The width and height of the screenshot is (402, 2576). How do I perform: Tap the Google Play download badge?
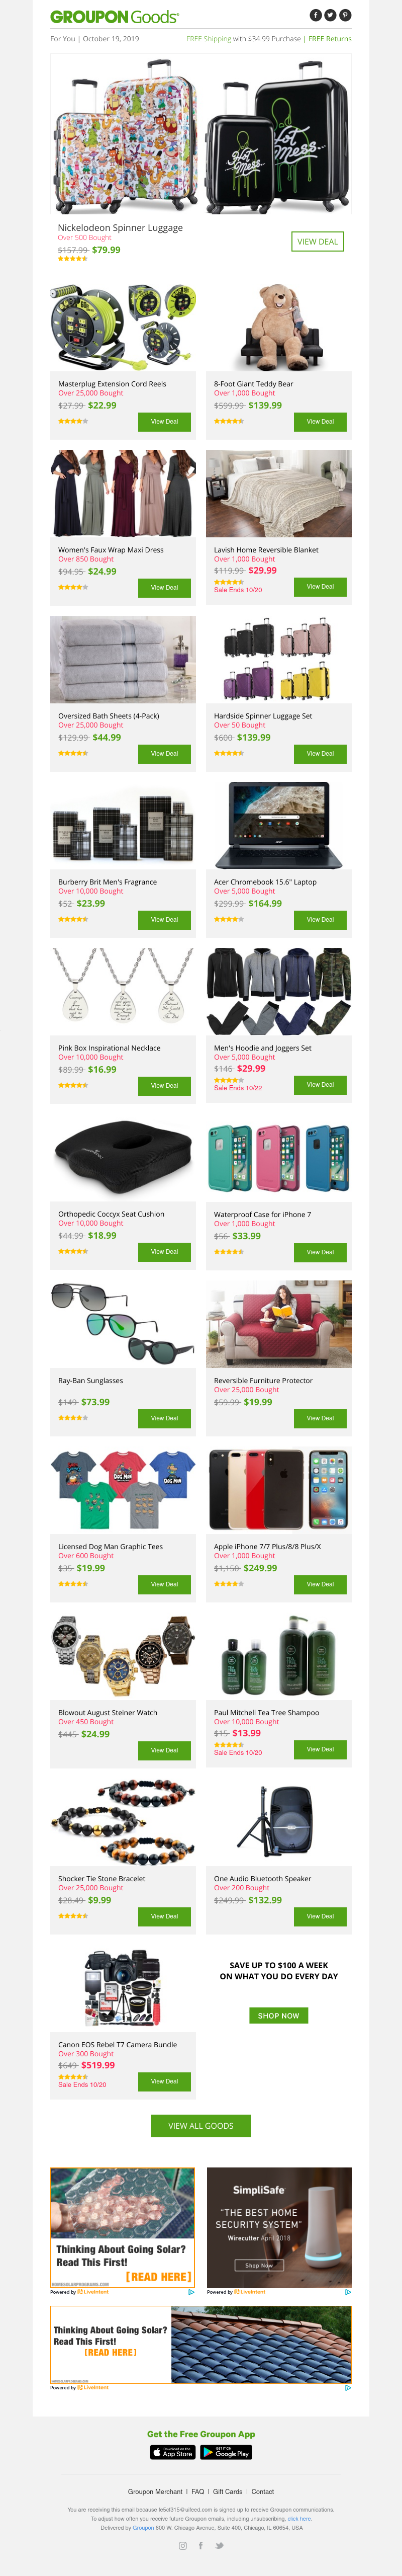(226, 2452)
